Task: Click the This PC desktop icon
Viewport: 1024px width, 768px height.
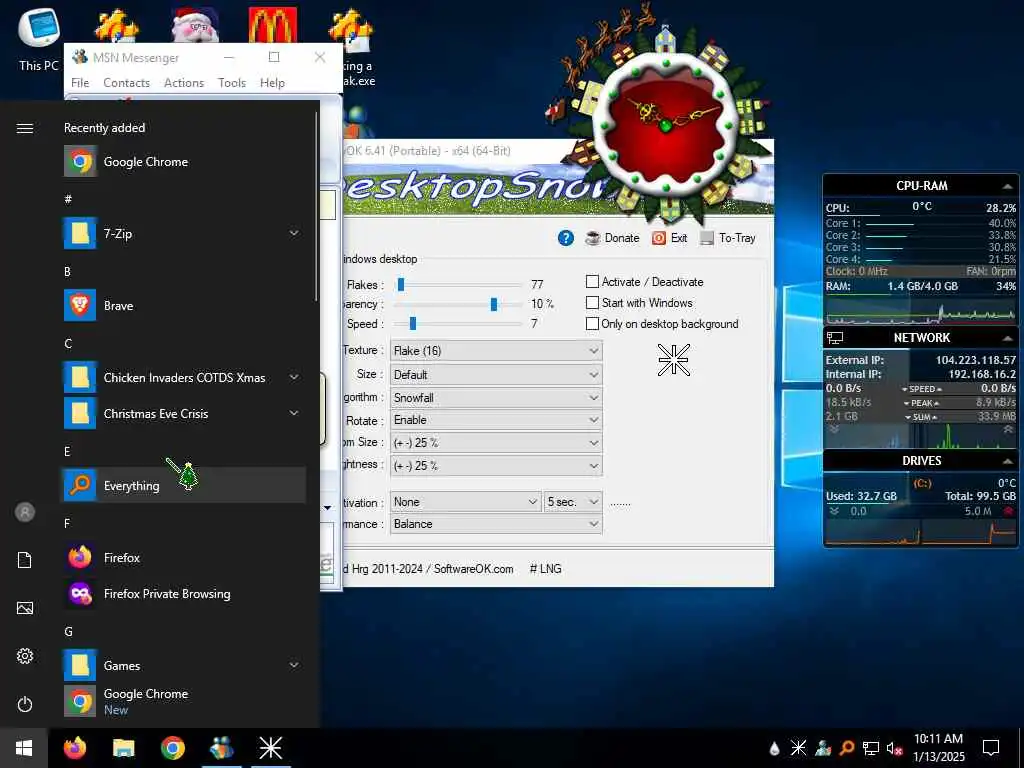Action: (39, 39)
